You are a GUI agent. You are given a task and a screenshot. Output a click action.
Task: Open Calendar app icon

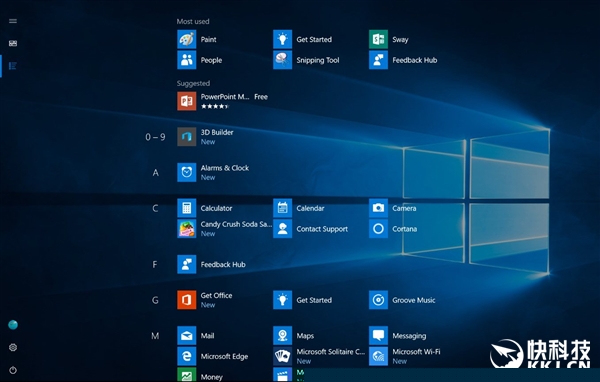pyautogui.click(x=282, y=208)
